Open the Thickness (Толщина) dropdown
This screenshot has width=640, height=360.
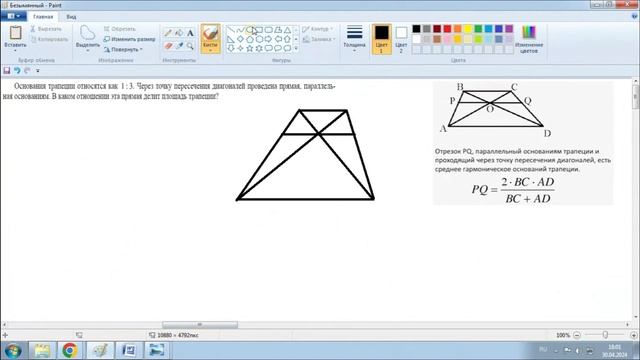(x=354, y=39)
